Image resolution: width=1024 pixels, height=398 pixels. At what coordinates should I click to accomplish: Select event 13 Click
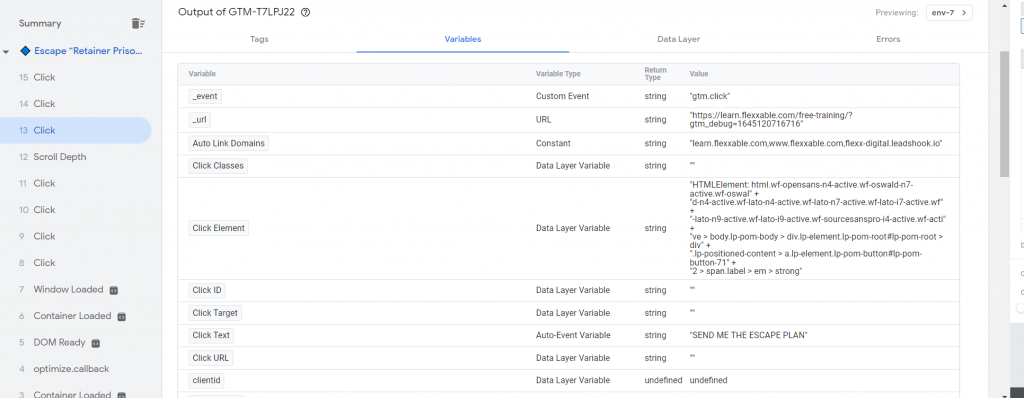(x=76, y=130)
